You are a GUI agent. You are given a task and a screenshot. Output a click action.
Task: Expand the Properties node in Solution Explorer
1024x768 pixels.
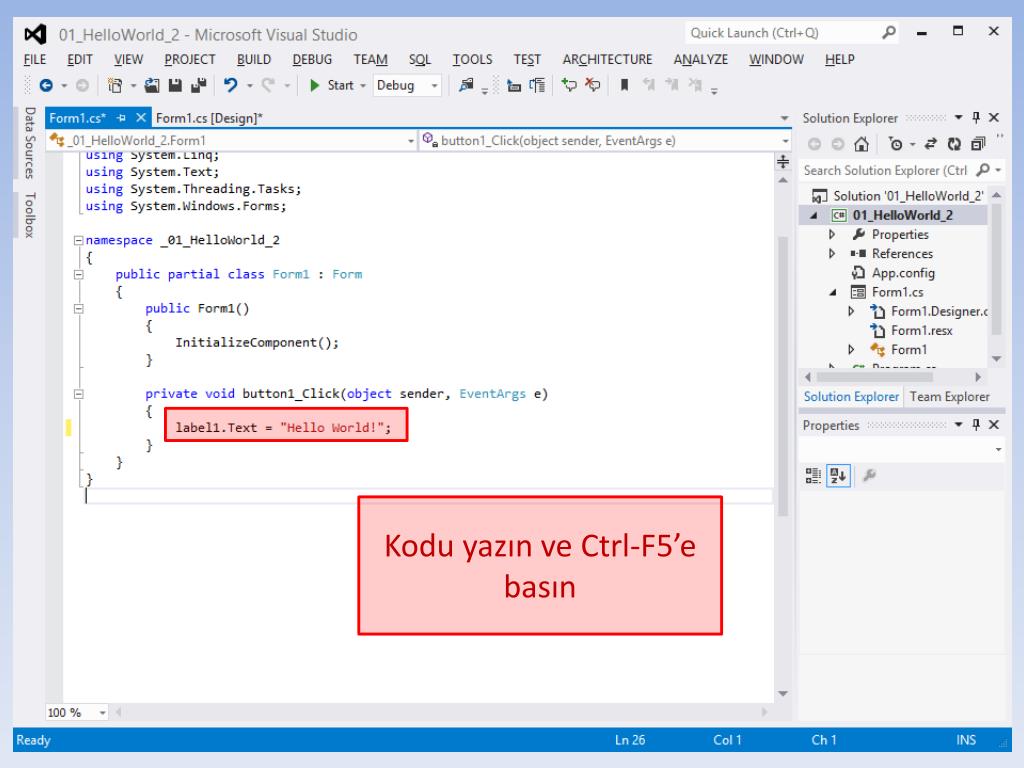(832, 234)
